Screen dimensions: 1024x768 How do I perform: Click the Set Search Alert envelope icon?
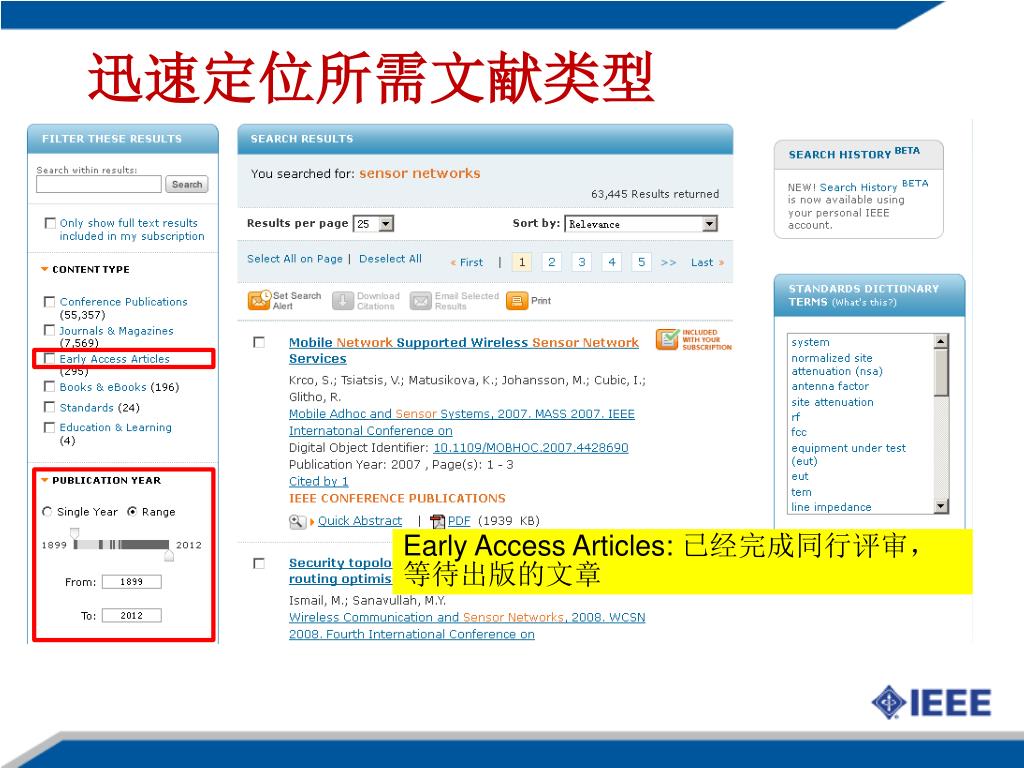[x=259, y=300]
